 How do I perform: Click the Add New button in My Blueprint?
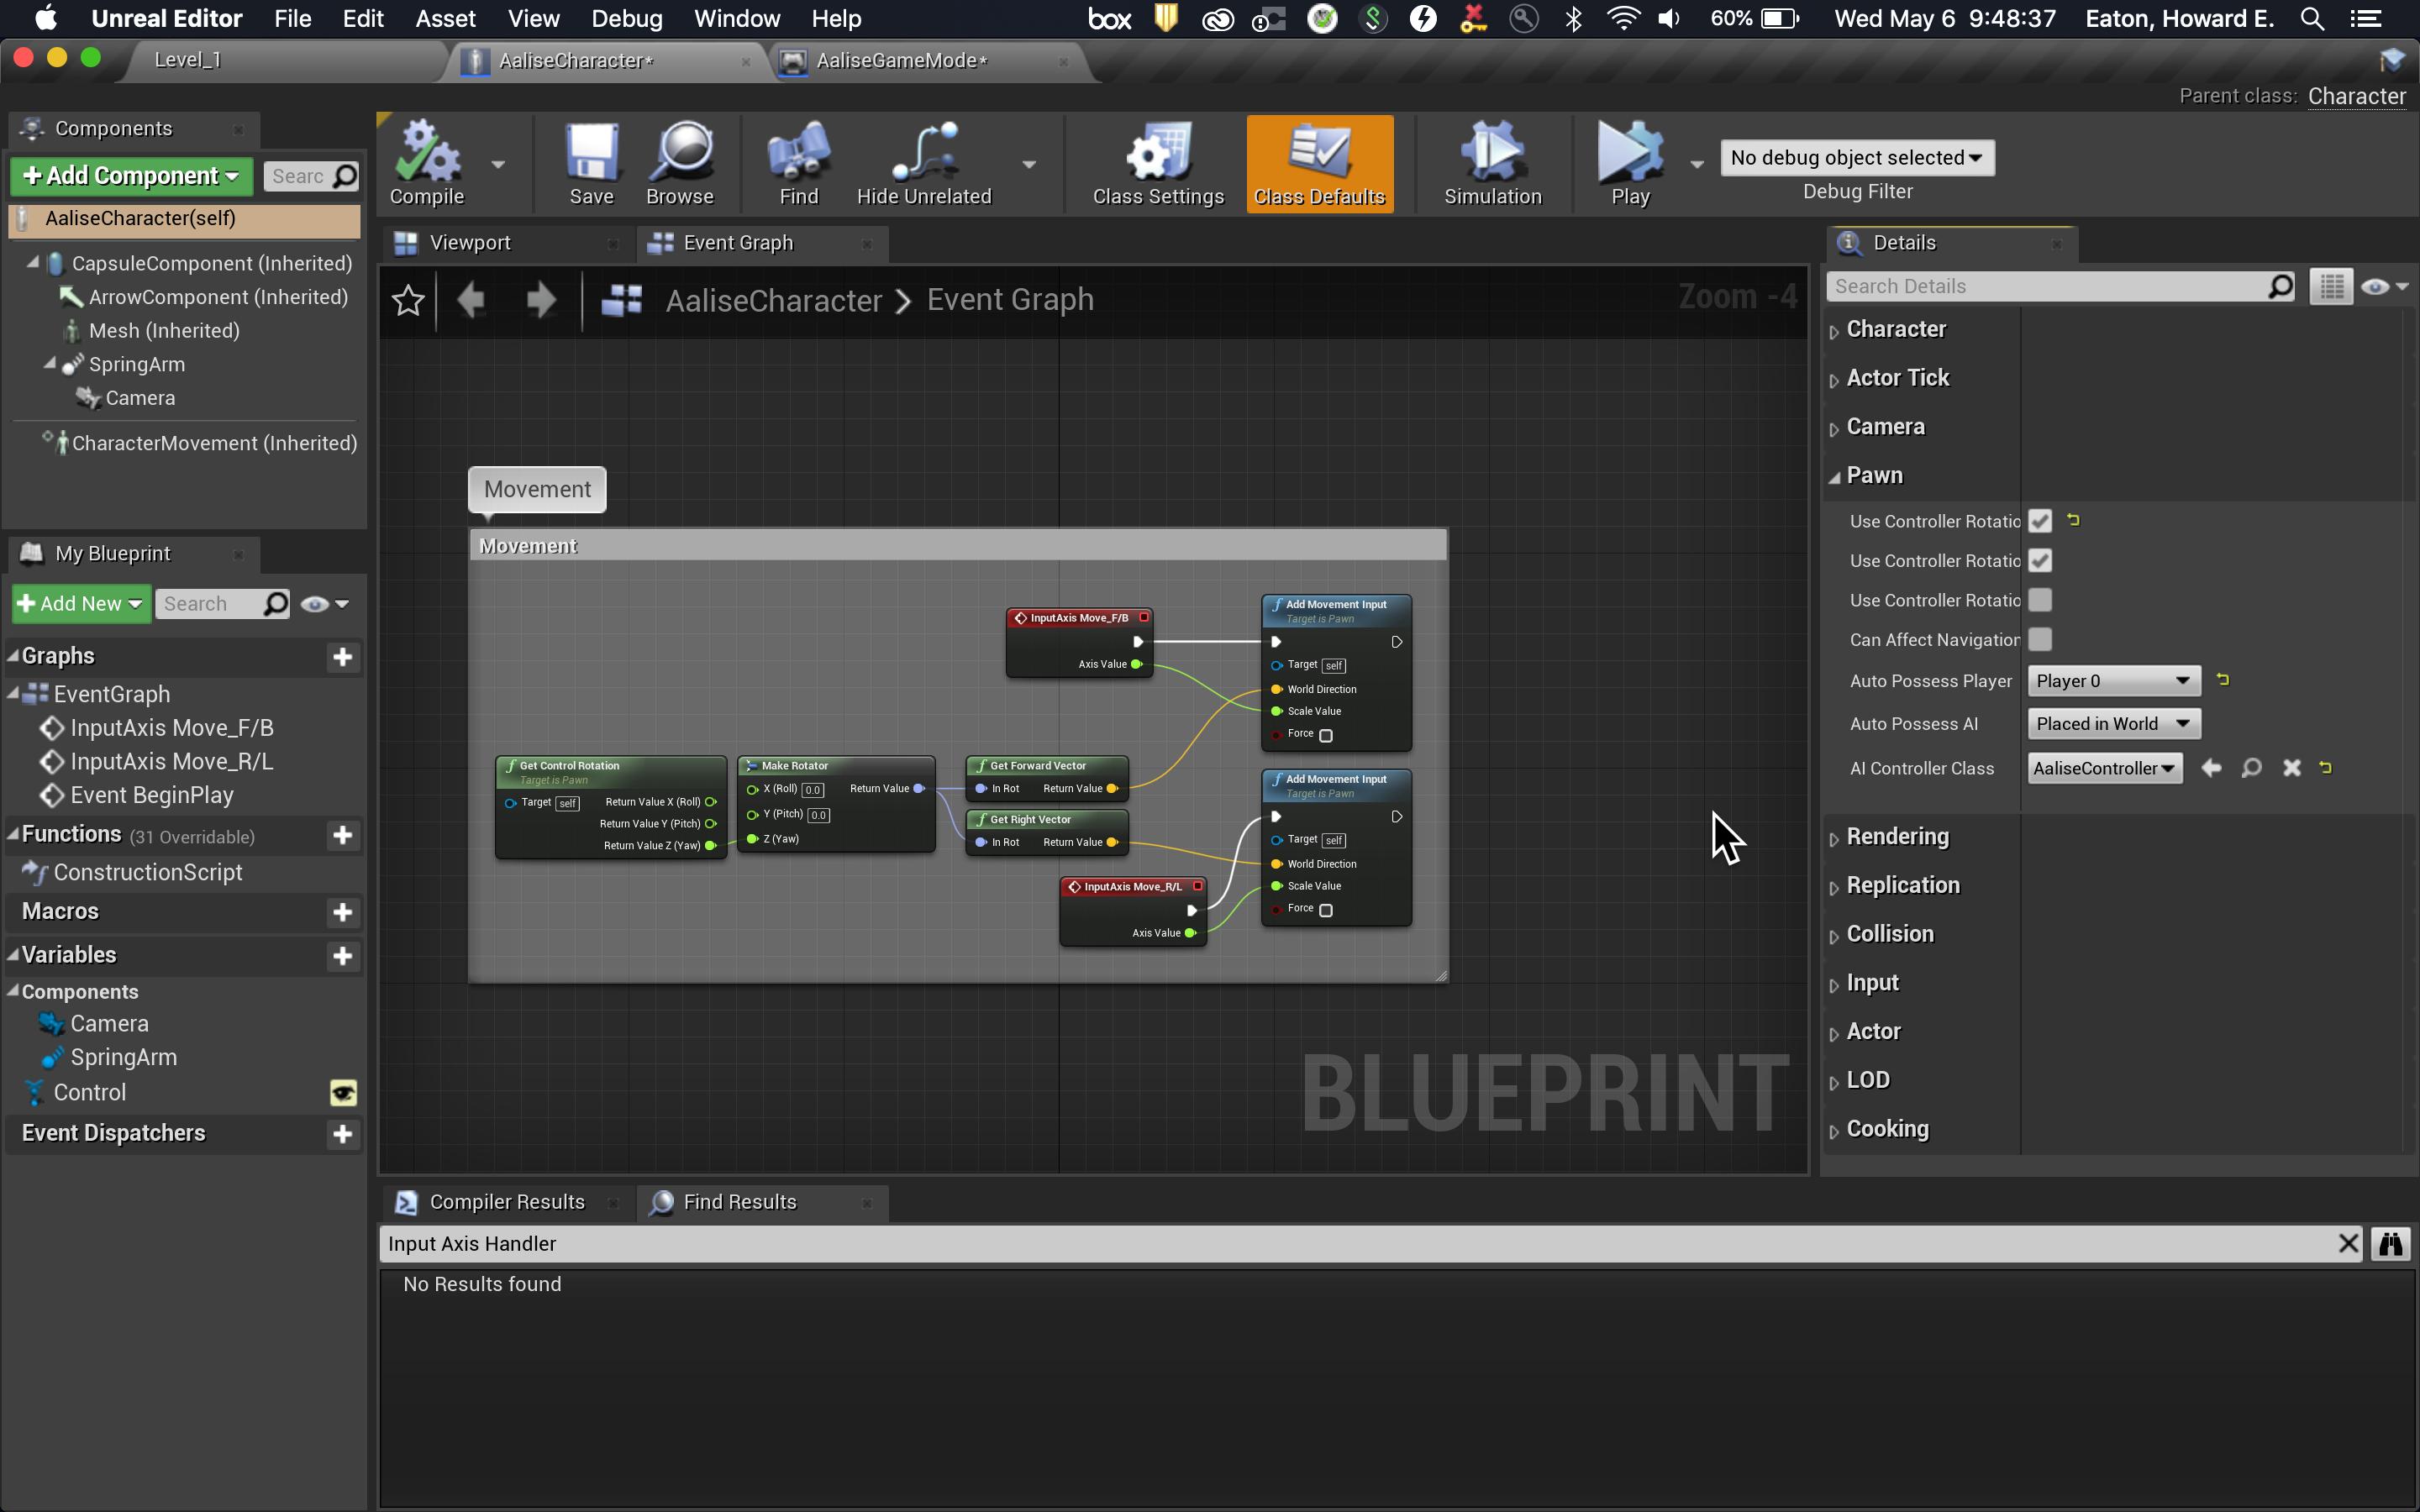81,604
